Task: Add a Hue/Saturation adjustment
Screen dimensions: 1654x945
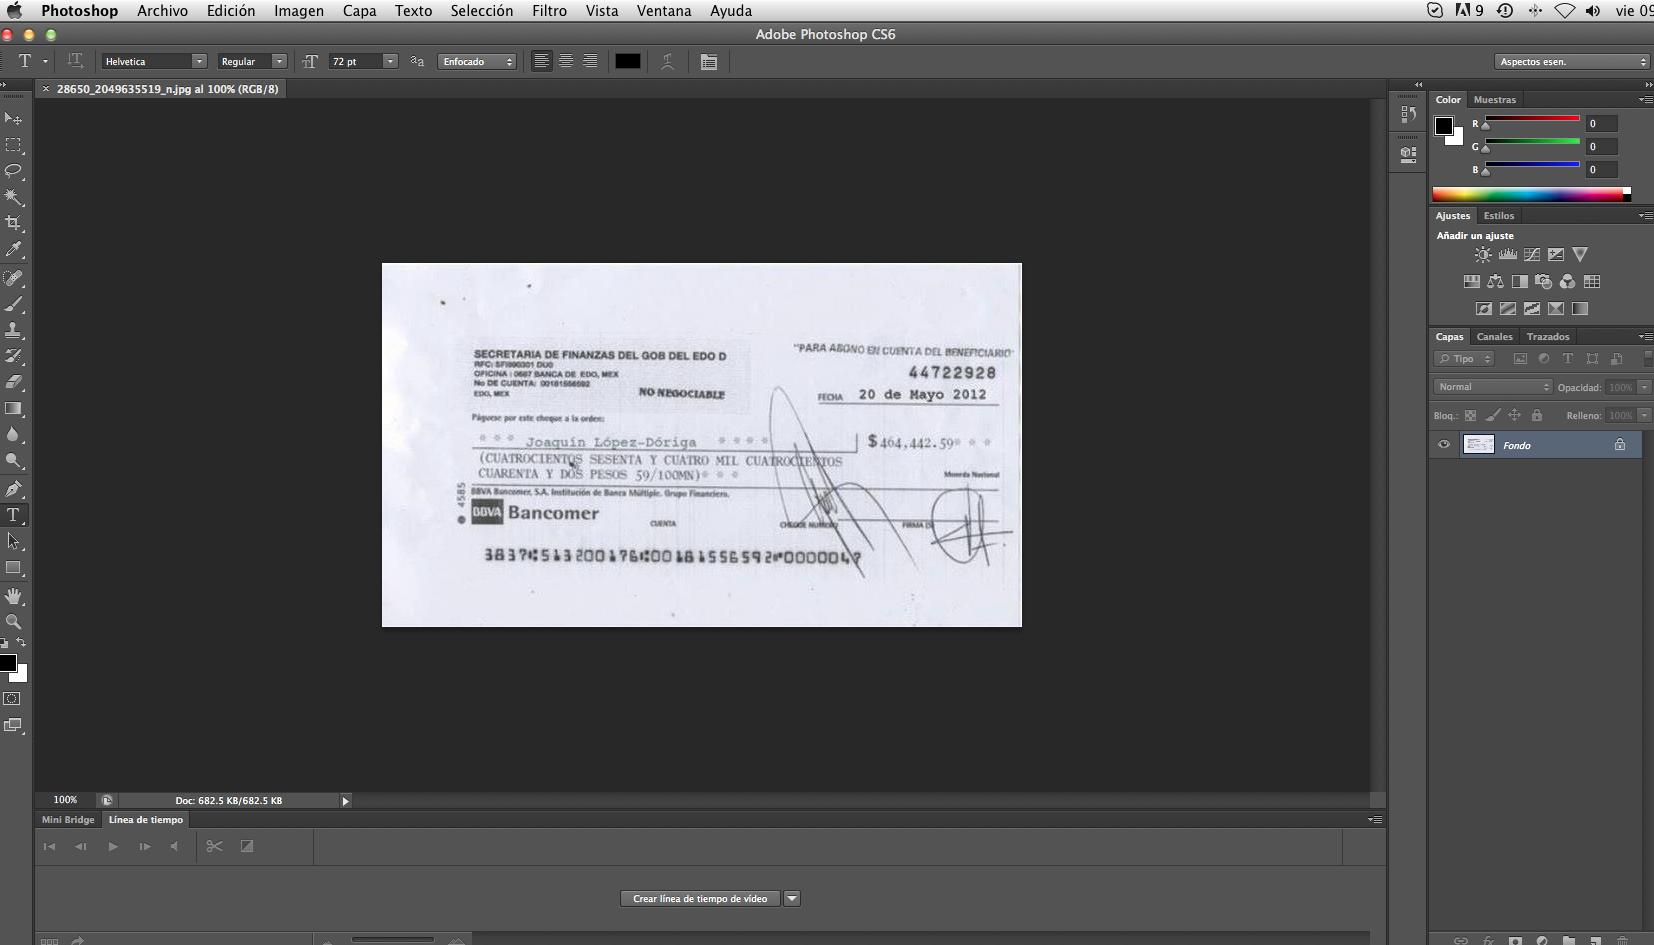Action: (x=1471, y=282)
